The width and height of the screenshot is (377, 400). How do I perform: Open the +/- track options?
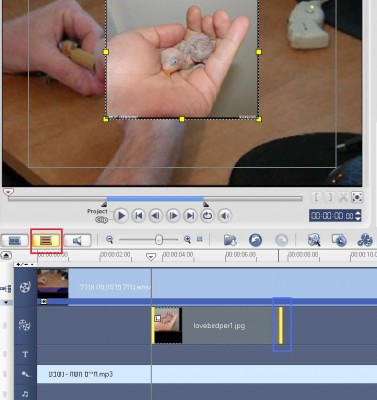coord(25,264)
